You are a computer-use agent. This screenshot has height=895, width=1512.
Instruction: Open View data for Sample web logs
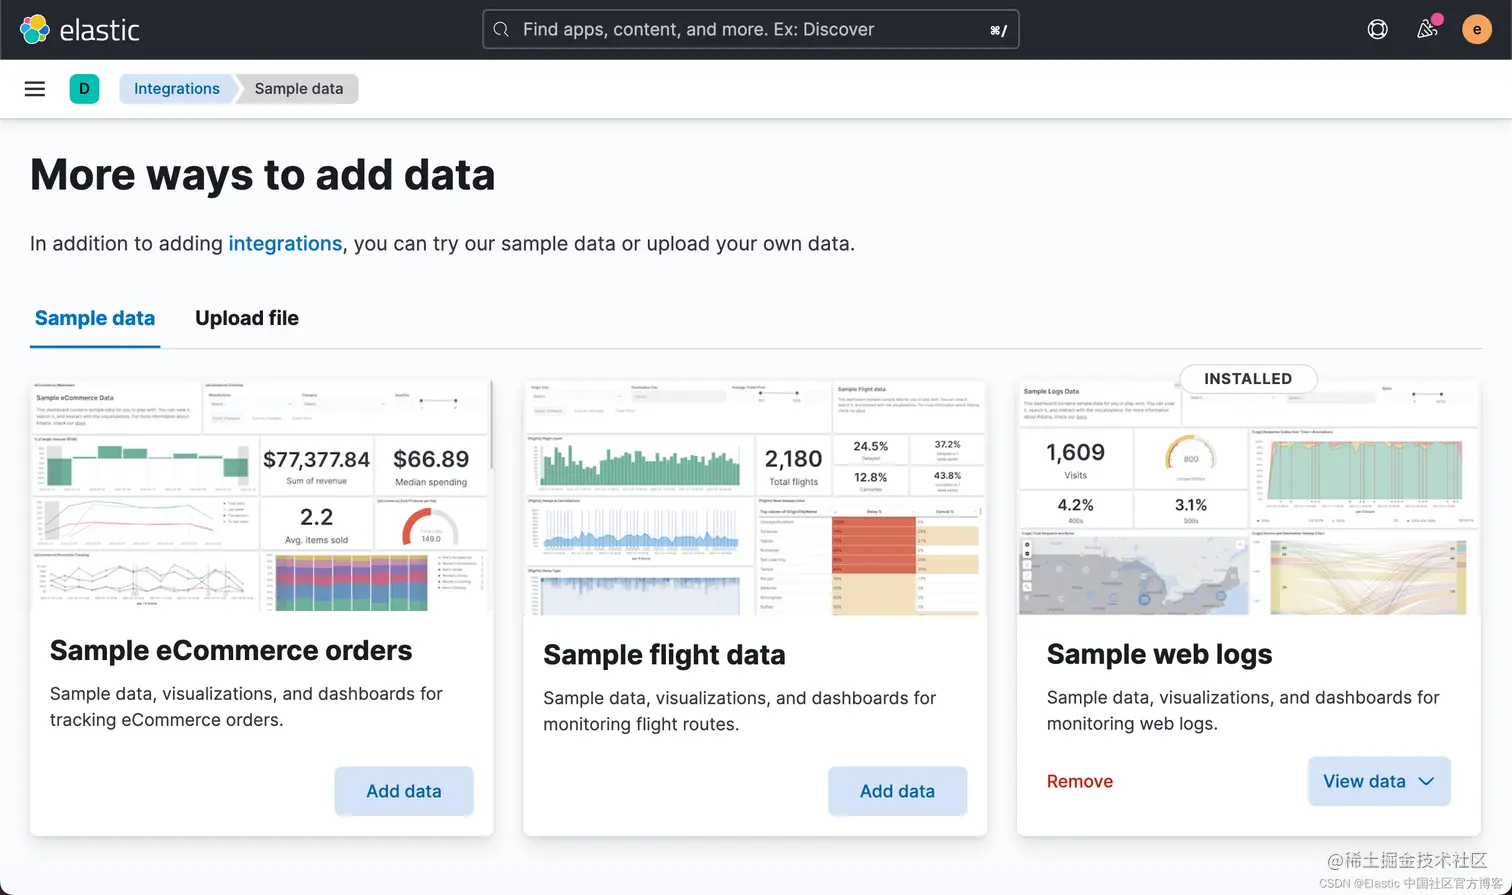coord(1379,782)
